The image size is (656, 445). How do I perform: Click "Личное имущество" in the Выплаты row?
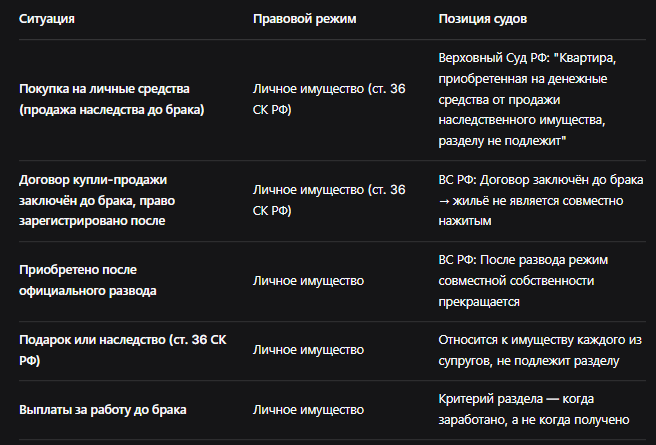point(308,410)
